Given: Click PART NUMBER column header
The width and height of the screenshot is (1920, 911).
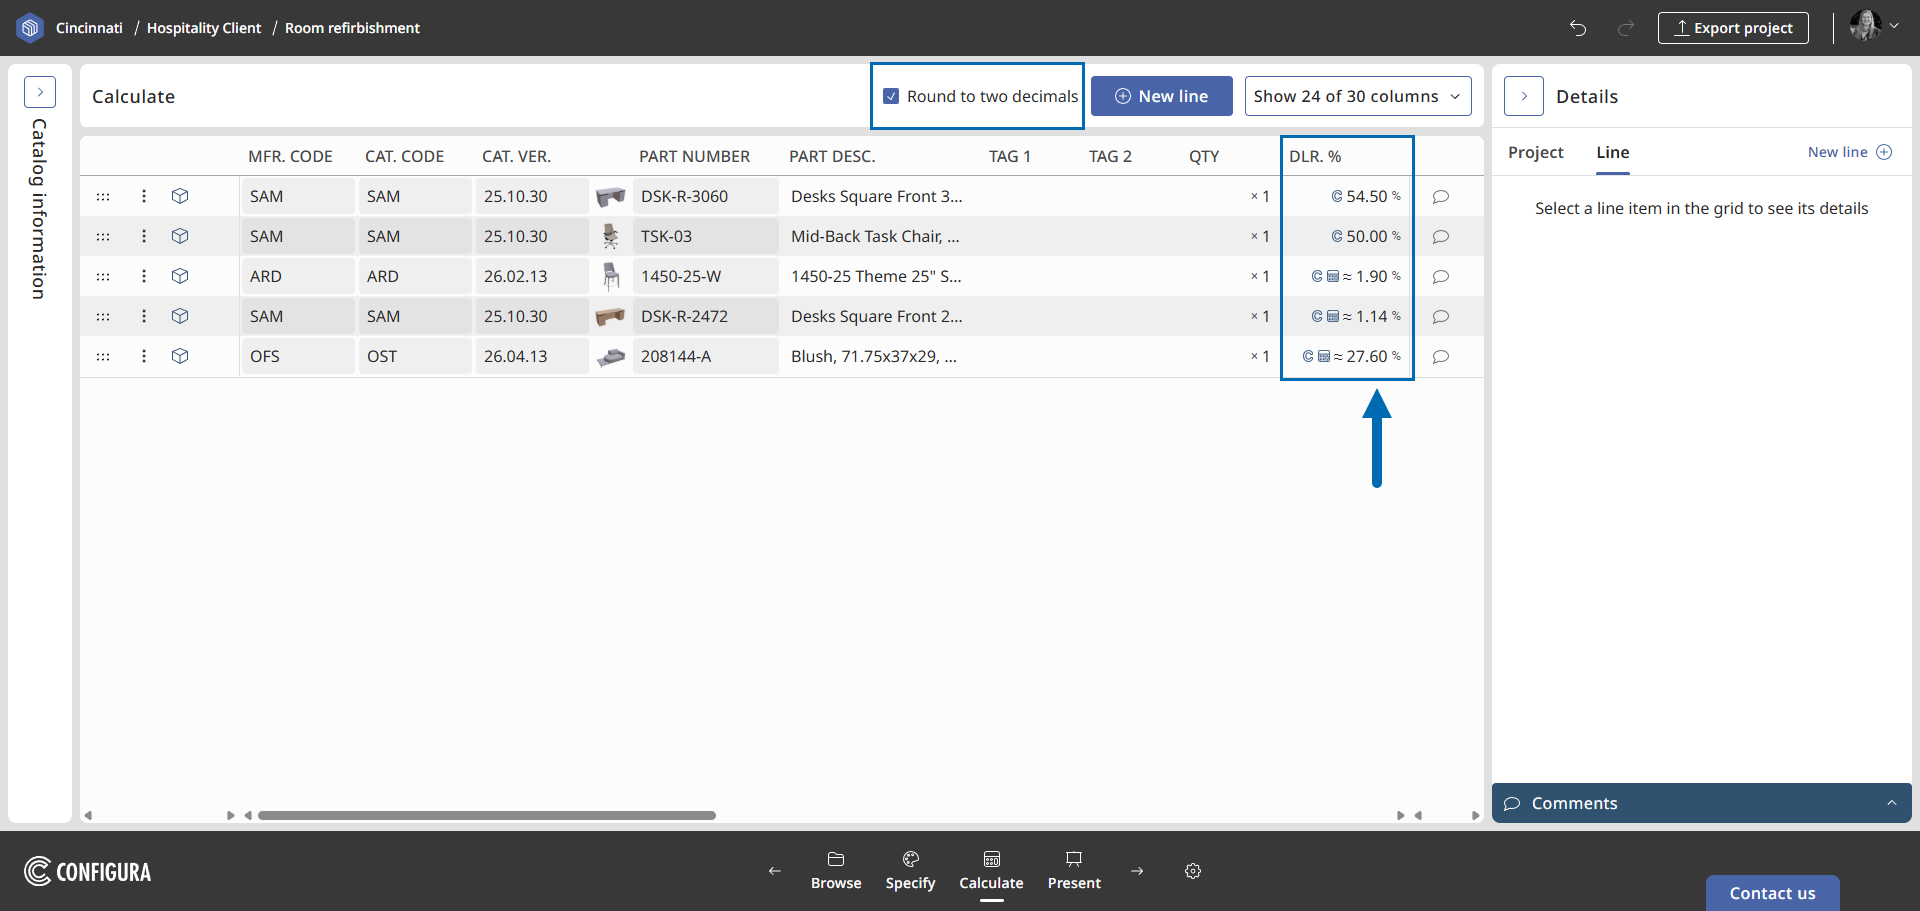Looking at the screenshot, I should (x=694, y=156).
